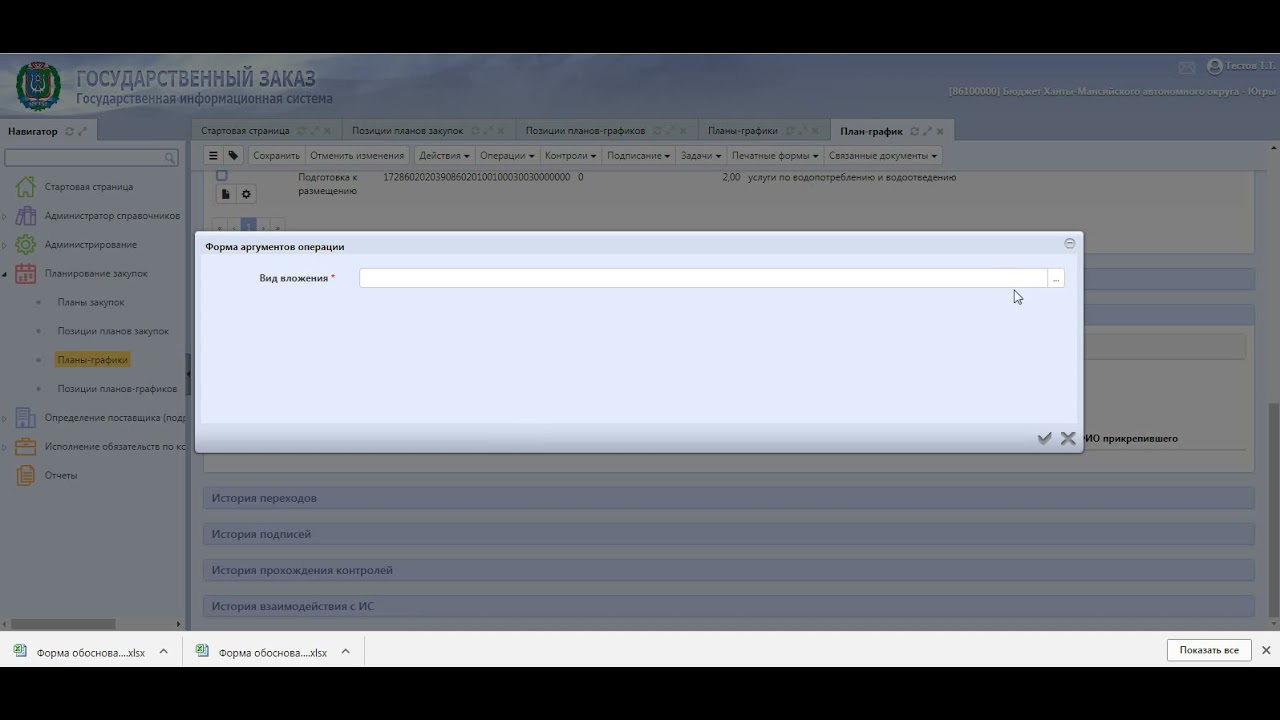Close the План-график tab
Screen dimensions: 1280x720
click(x=940, y=131)
